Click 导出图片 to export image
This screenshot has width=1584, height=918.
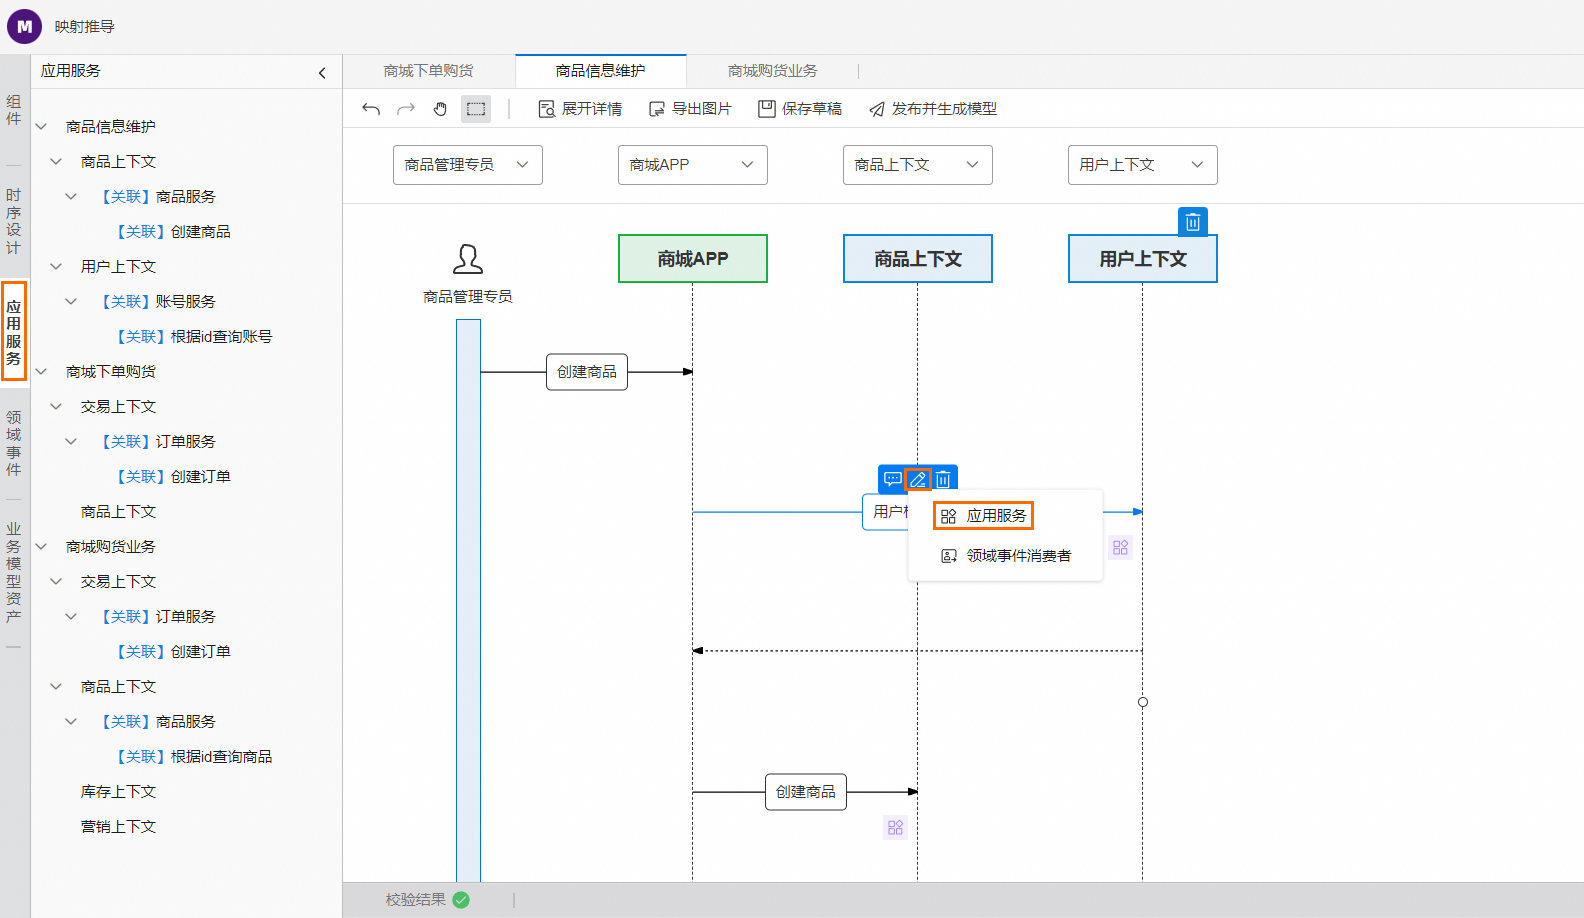pos(690,109)
